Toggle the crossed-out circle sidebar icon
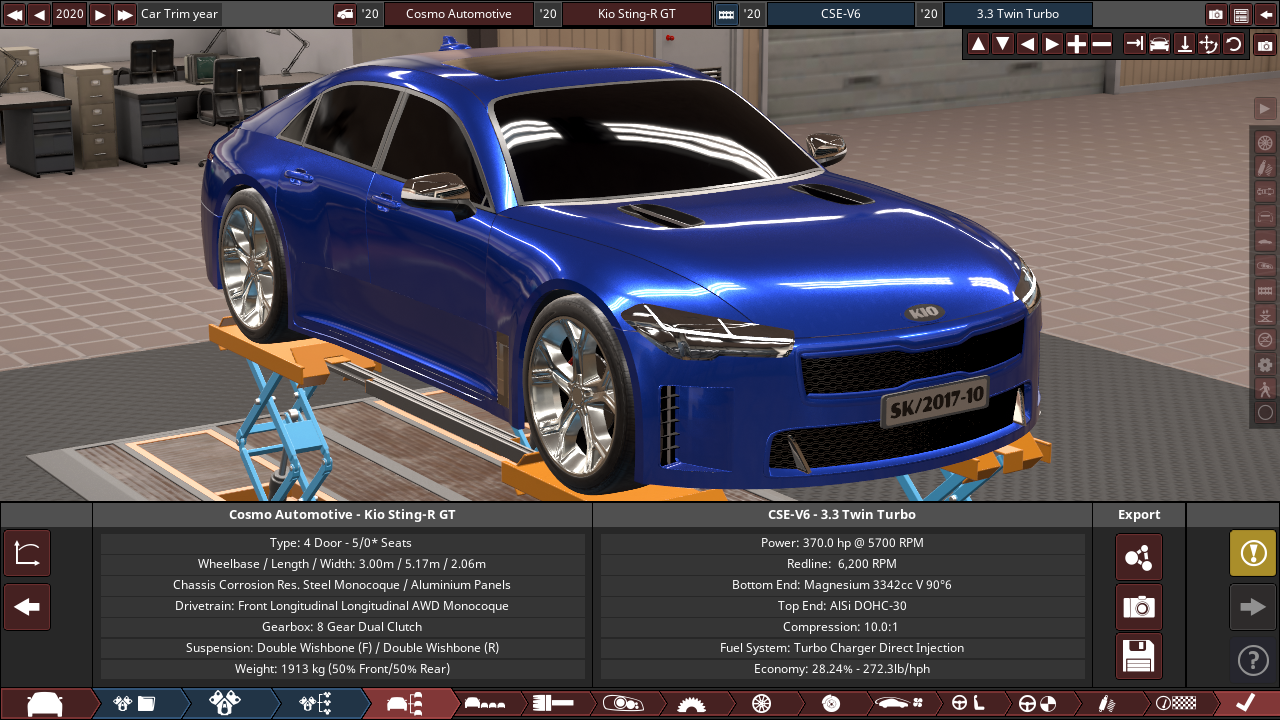Image resolution: width=1280 pixels, height=720 pixels. pos(1265,339)
